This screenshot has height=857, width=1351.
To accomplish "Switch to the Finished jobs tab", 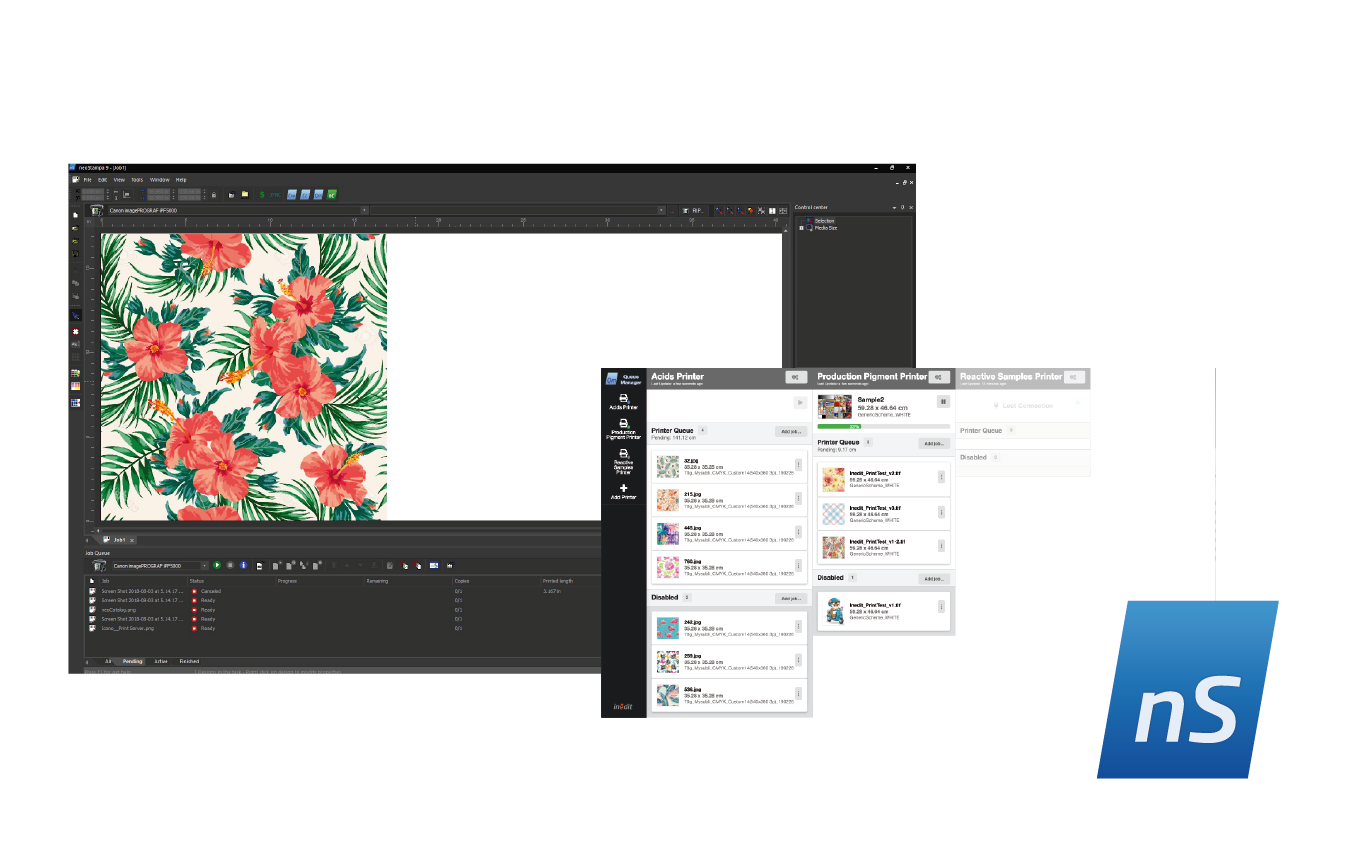I will [x=189, y=661].
